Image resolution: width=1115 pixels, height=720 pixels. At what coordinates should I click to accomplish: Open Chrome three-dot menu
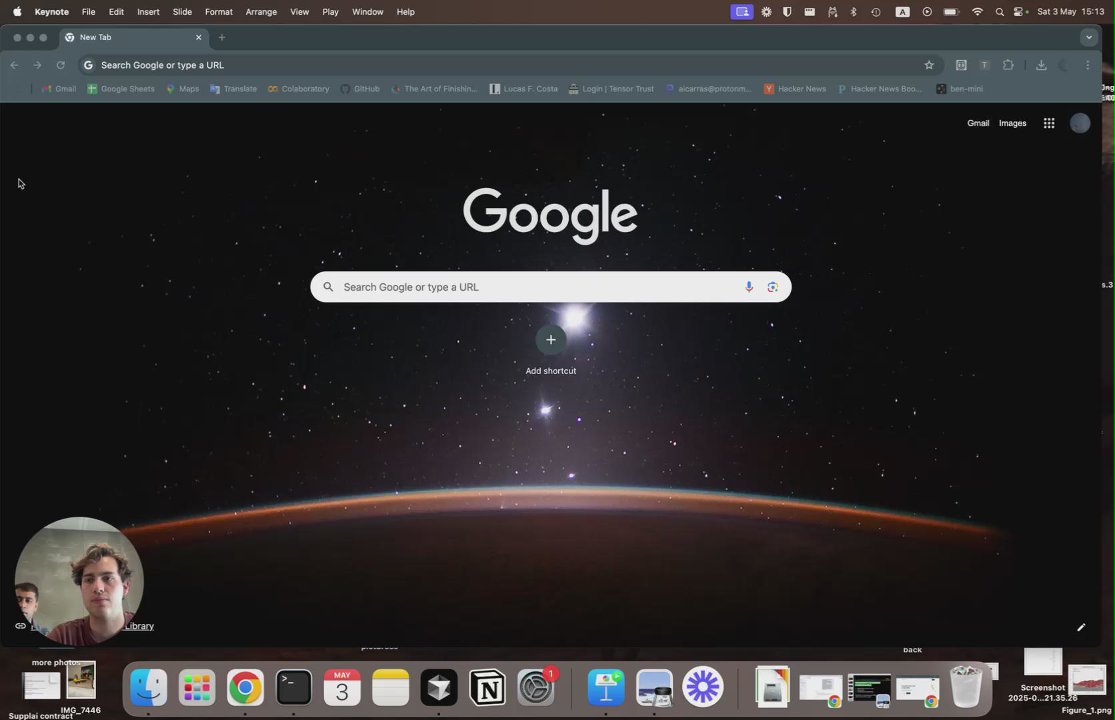[1087, 65]
